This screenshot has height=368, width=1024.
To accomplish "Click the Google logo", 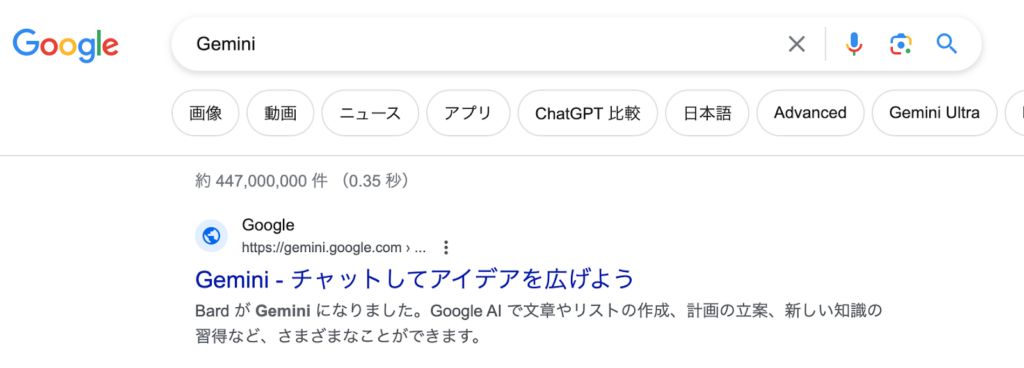I will 65,44.
